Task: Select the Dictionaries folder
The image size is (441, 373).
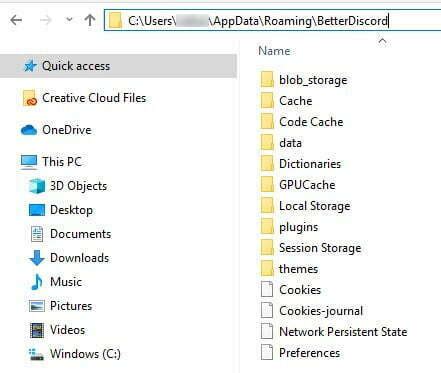Action: click(310, 164)
